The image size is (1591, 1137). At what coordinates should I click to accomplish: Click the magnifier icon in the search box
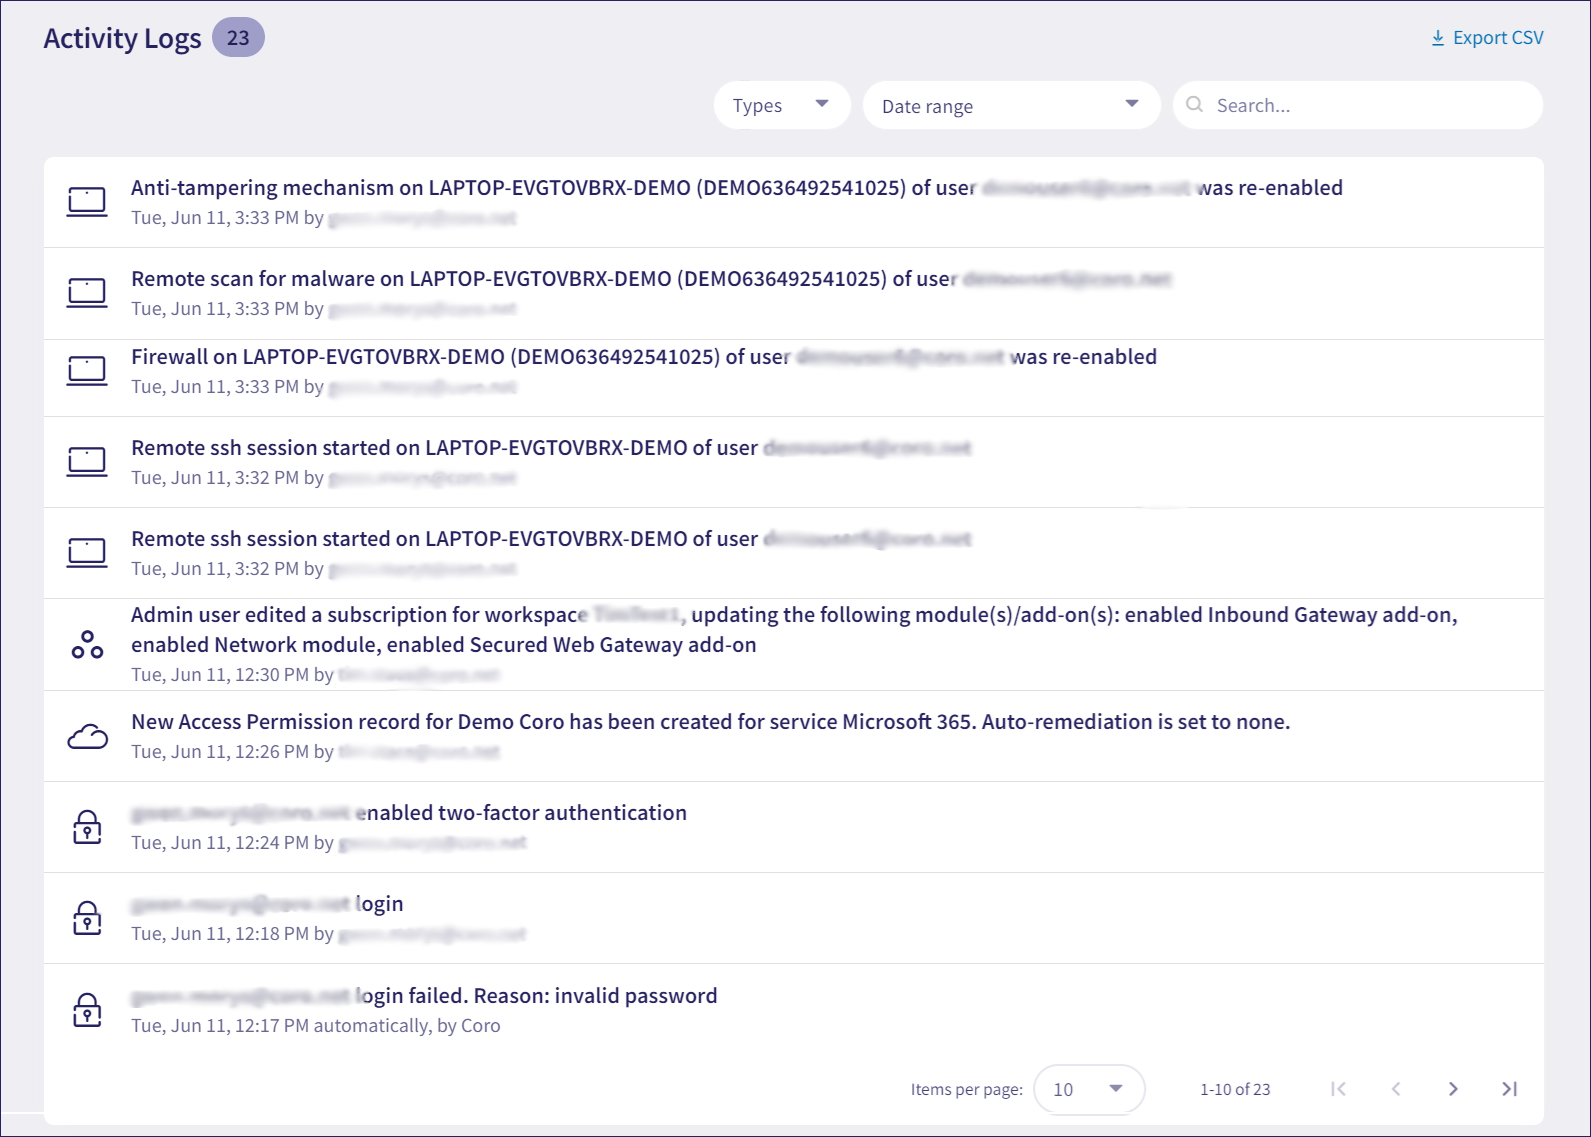(1194, 105)
